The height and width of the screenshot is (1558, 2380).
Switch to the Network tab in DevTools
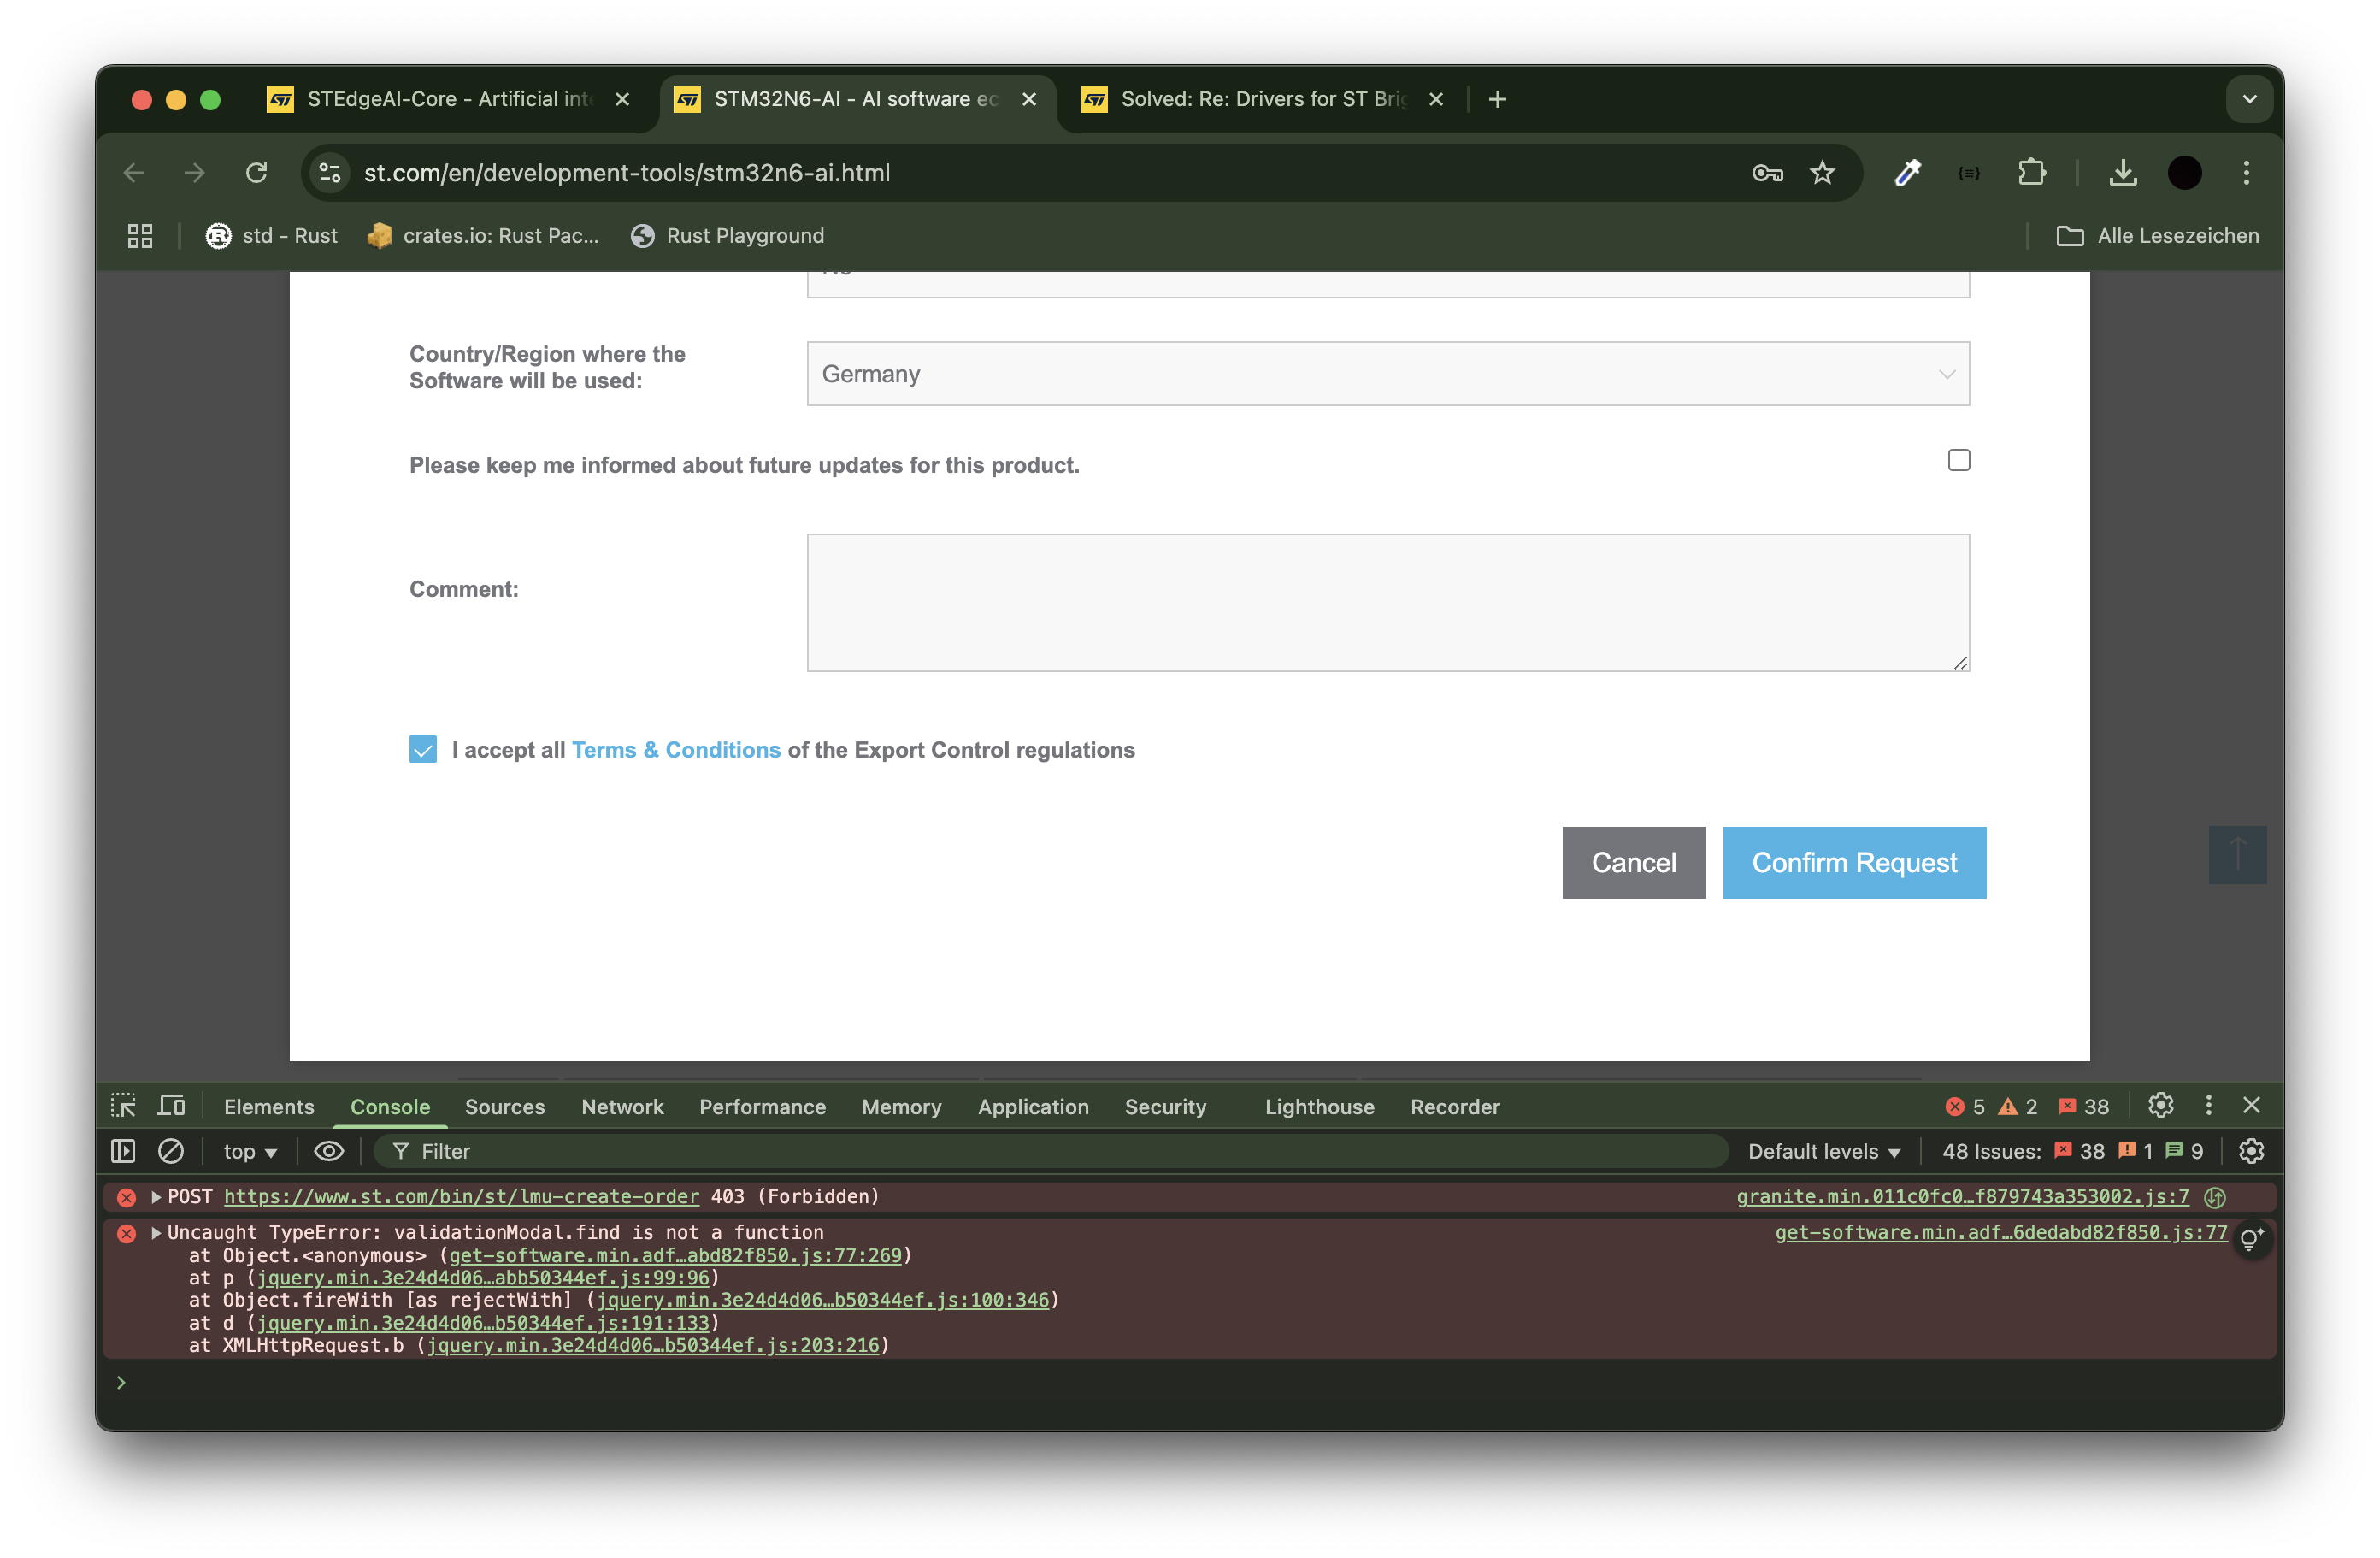click(x=622, y=1107)
